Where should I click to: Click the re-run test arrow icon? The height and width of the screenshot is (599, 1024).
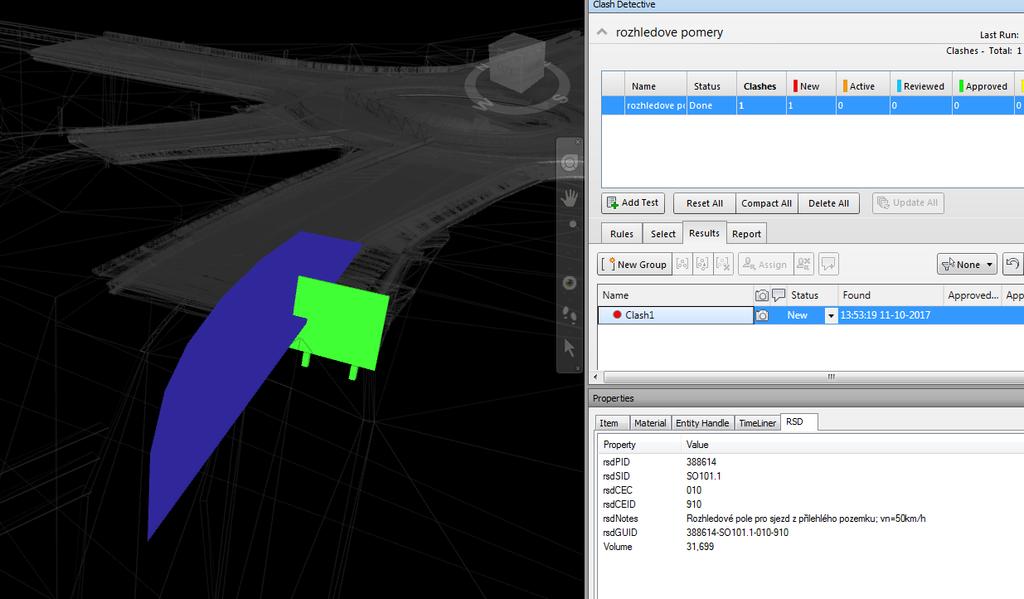point(1012,264)
